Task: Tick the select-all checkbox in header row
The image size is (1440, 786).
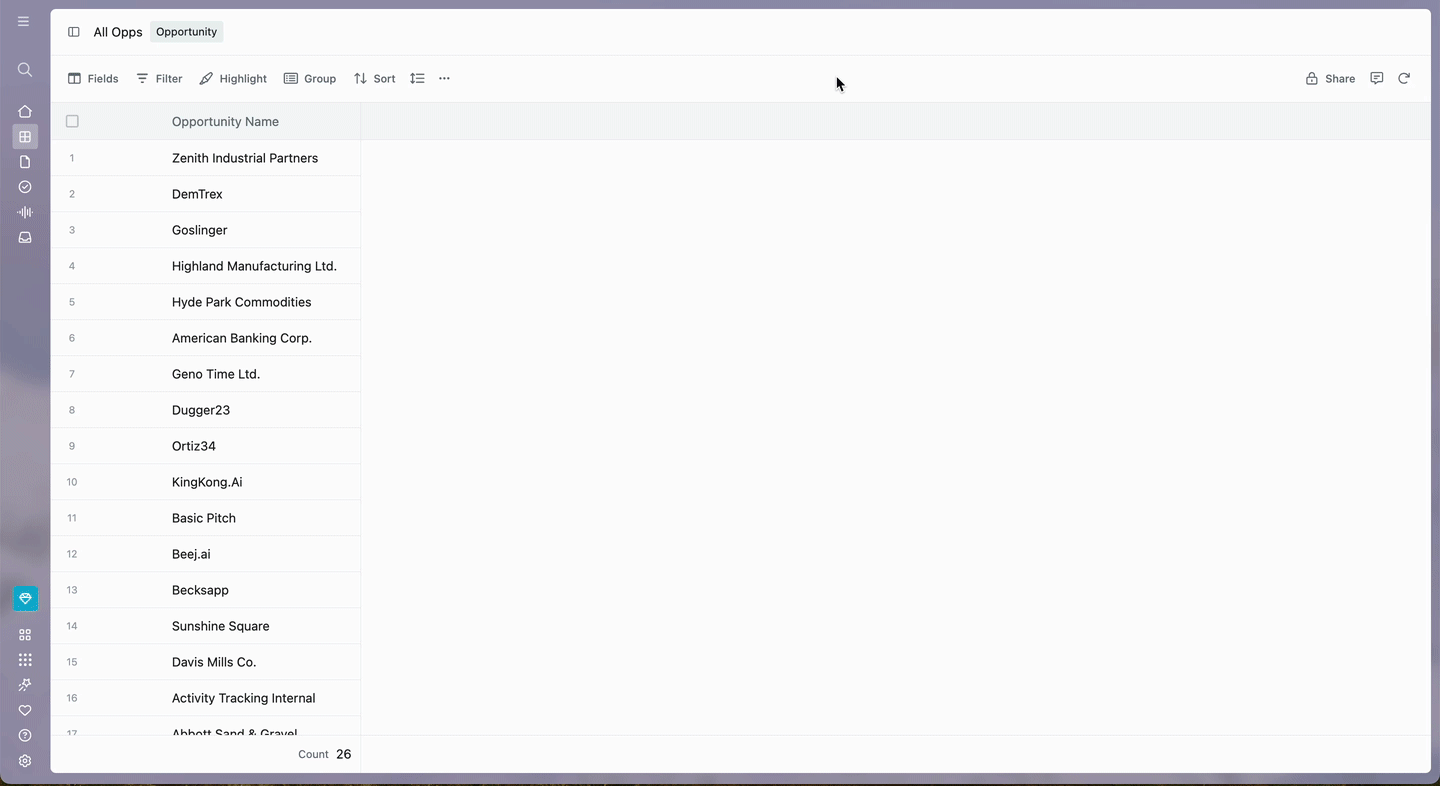Action: (x=72, y=121)
